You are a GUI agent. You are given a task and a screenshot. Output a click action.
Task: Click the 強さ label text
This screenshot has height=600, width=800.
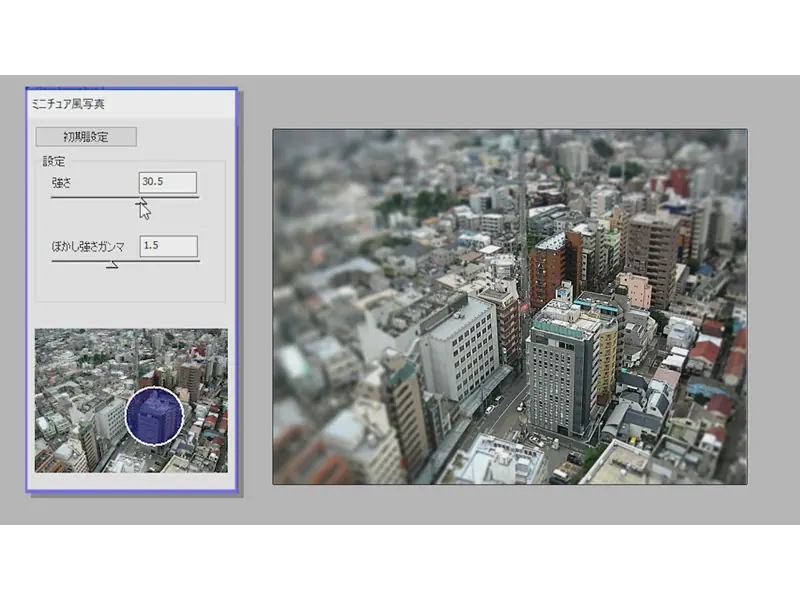click(x=62, y=182)
